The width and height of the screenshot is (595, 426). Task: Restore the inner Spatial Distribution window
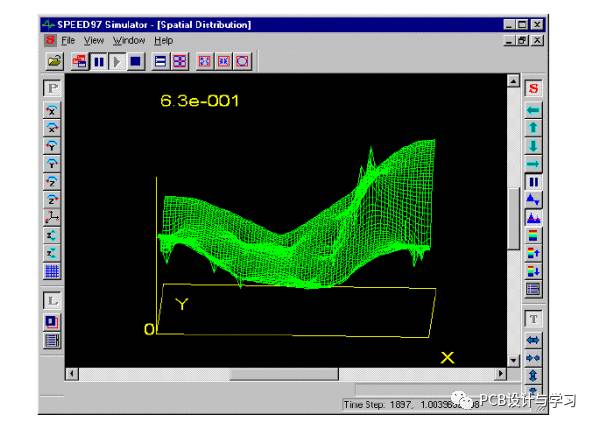click(x=523, y=40)
